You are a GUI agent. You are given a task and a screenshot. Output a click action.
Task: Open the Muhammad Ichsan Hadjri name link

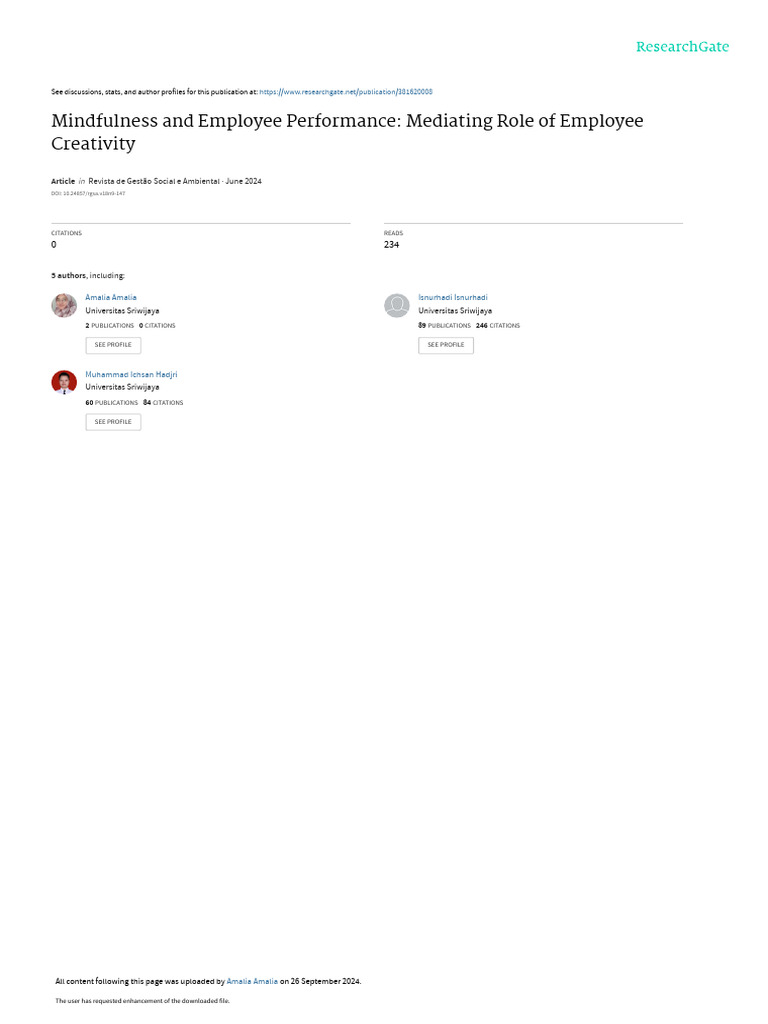tap(131, 374)
